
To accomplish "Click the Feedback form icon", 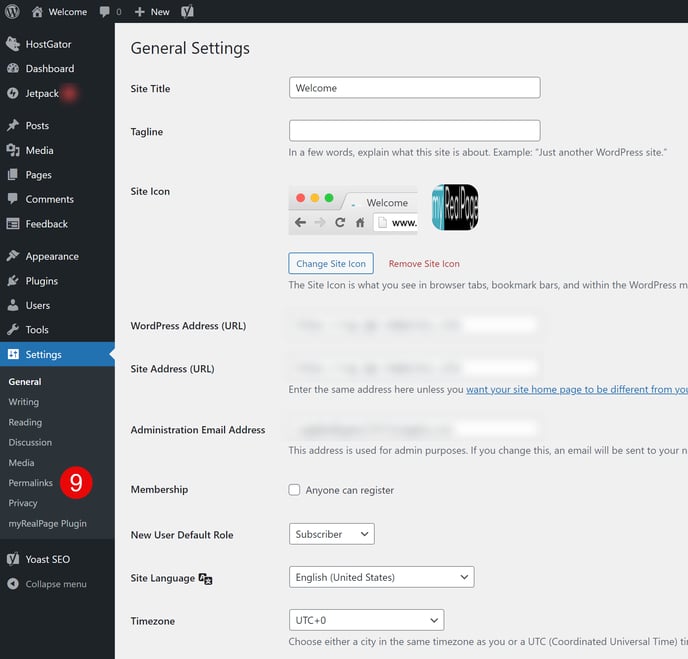I will [x=13, y=224].
